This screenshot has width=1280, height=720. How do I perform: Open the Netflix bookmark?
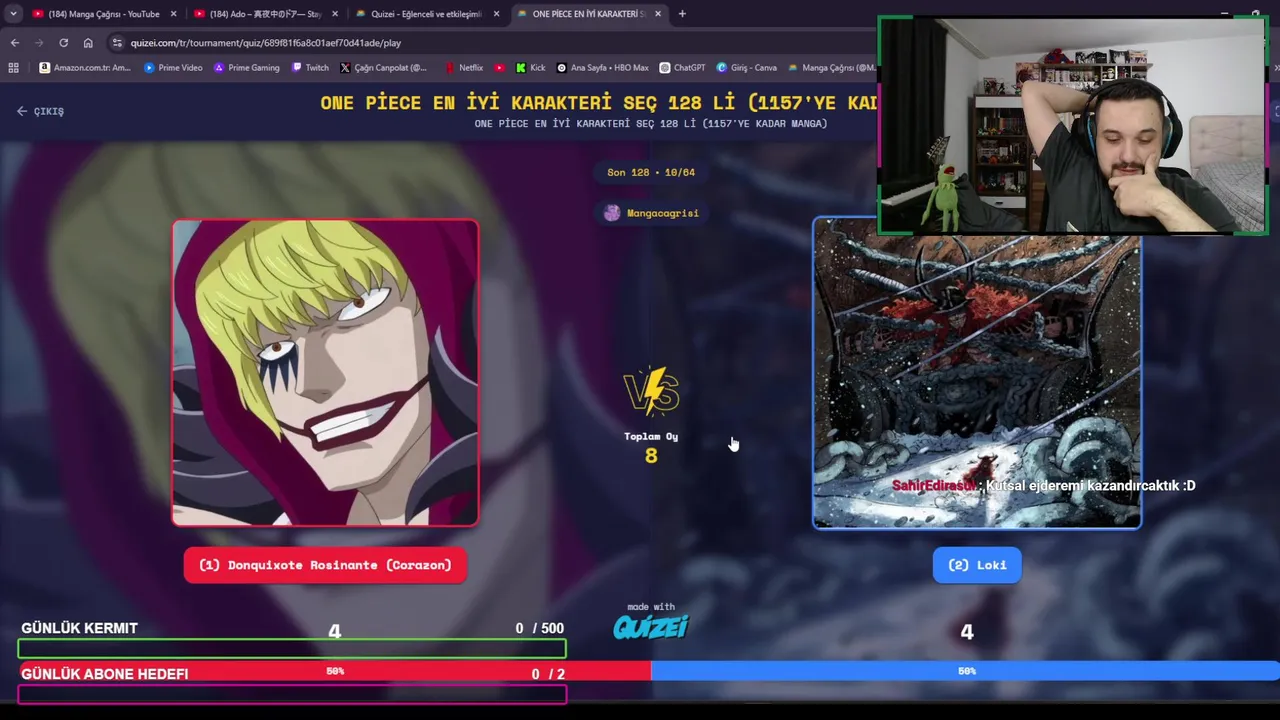pyautogui.click(x=464, y=68)
